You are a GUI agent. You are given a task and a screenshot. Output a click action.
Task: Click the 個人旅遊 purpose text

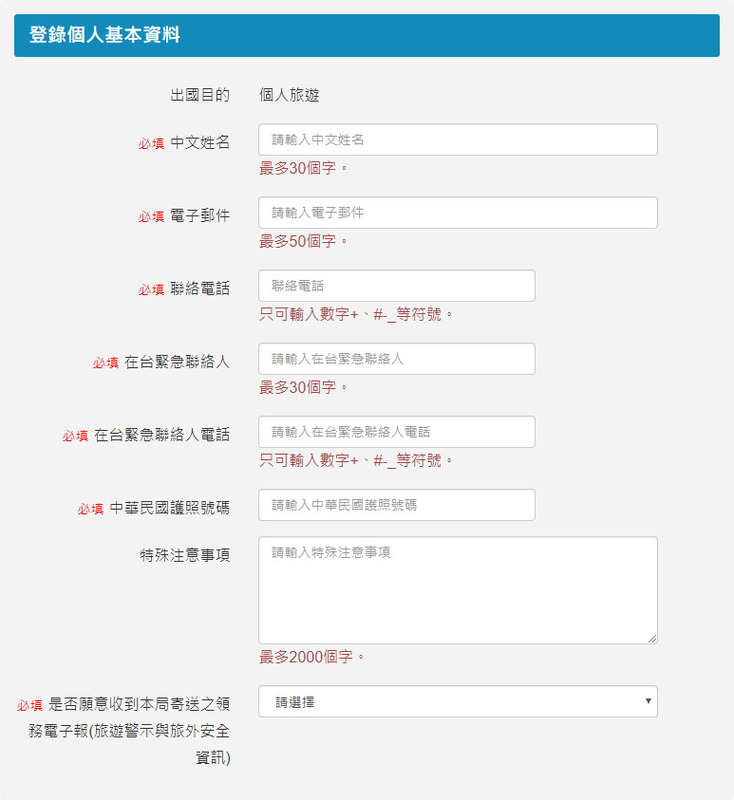289,95
